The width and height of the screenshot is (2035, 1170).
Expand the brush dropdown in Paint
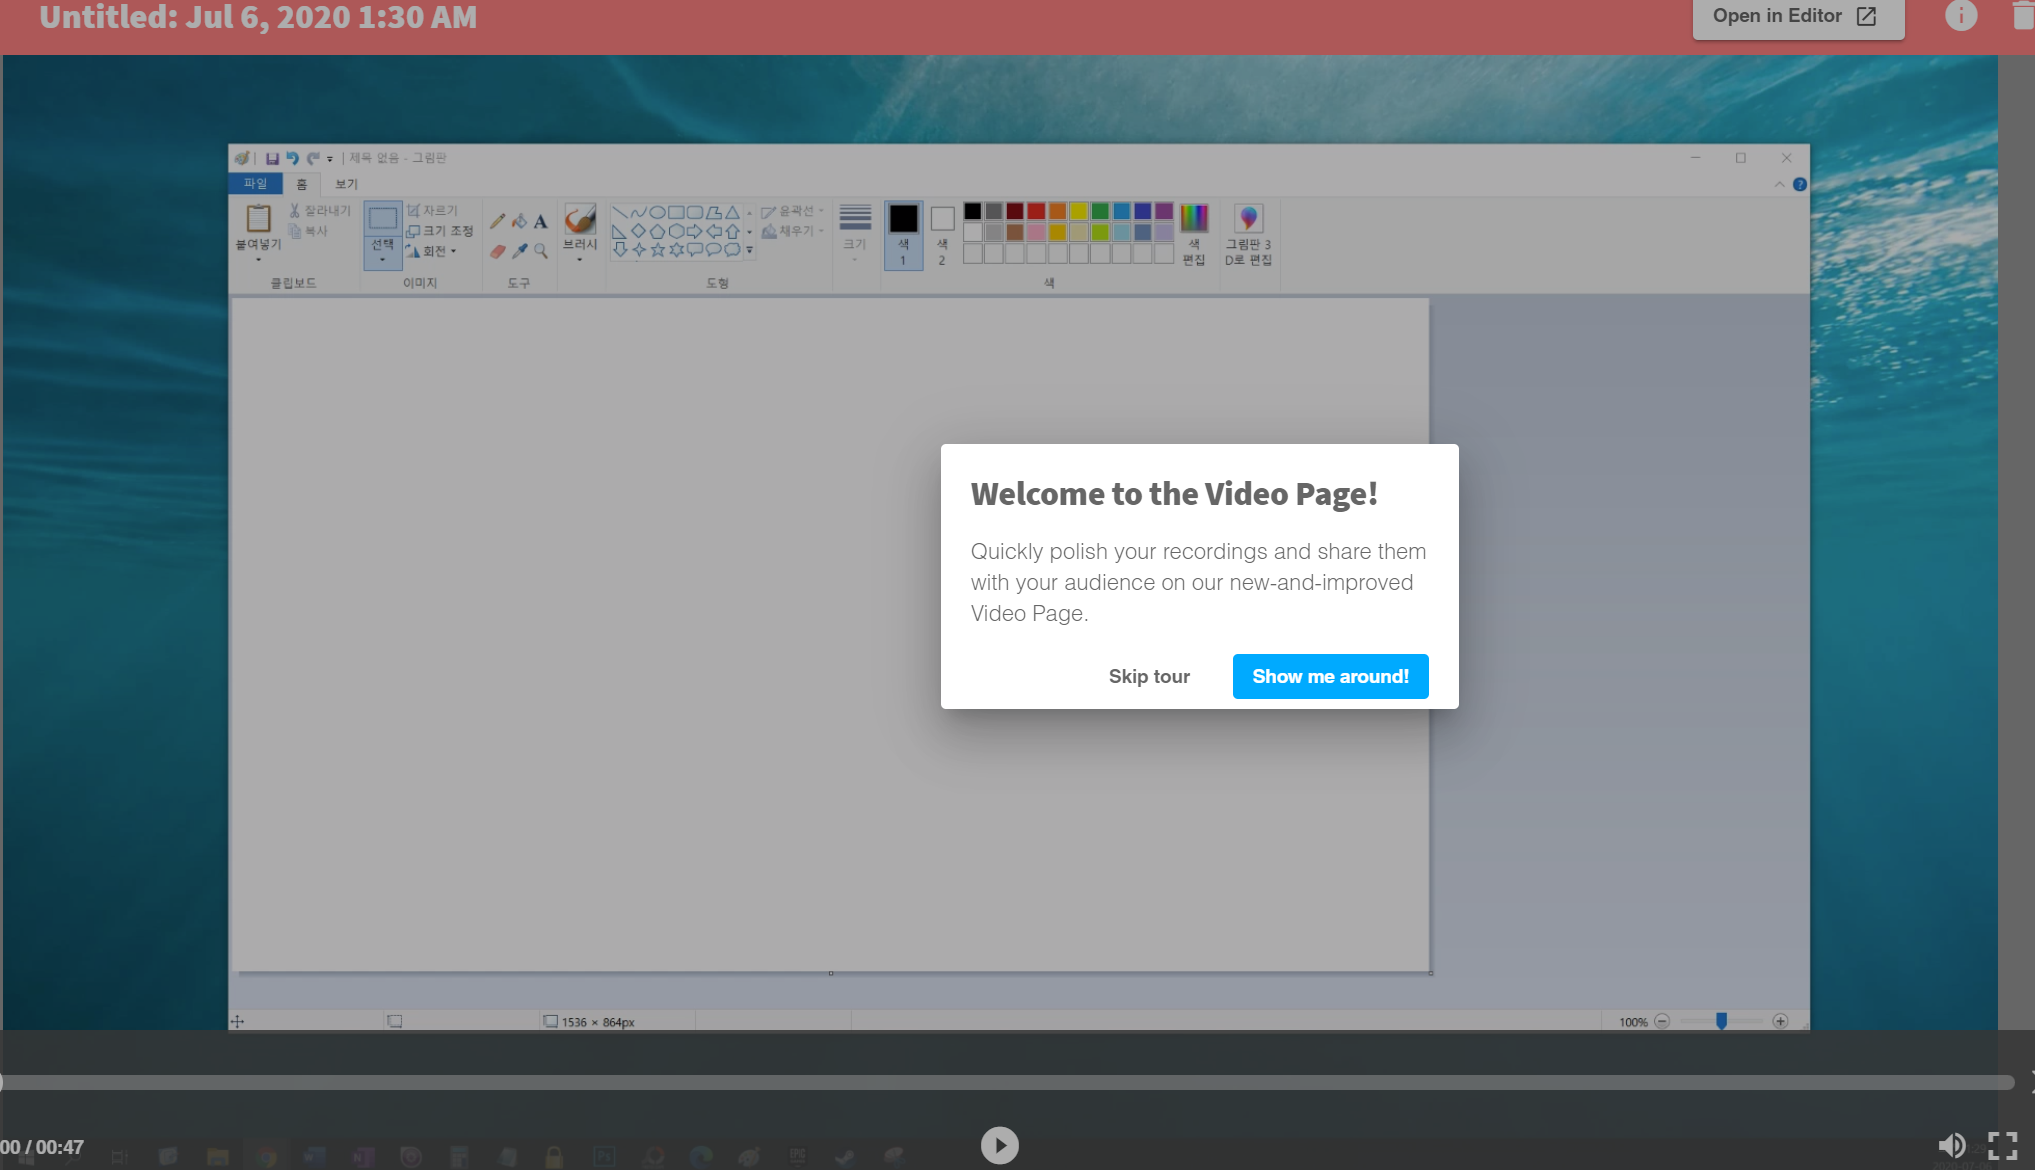tap(580, 258)
